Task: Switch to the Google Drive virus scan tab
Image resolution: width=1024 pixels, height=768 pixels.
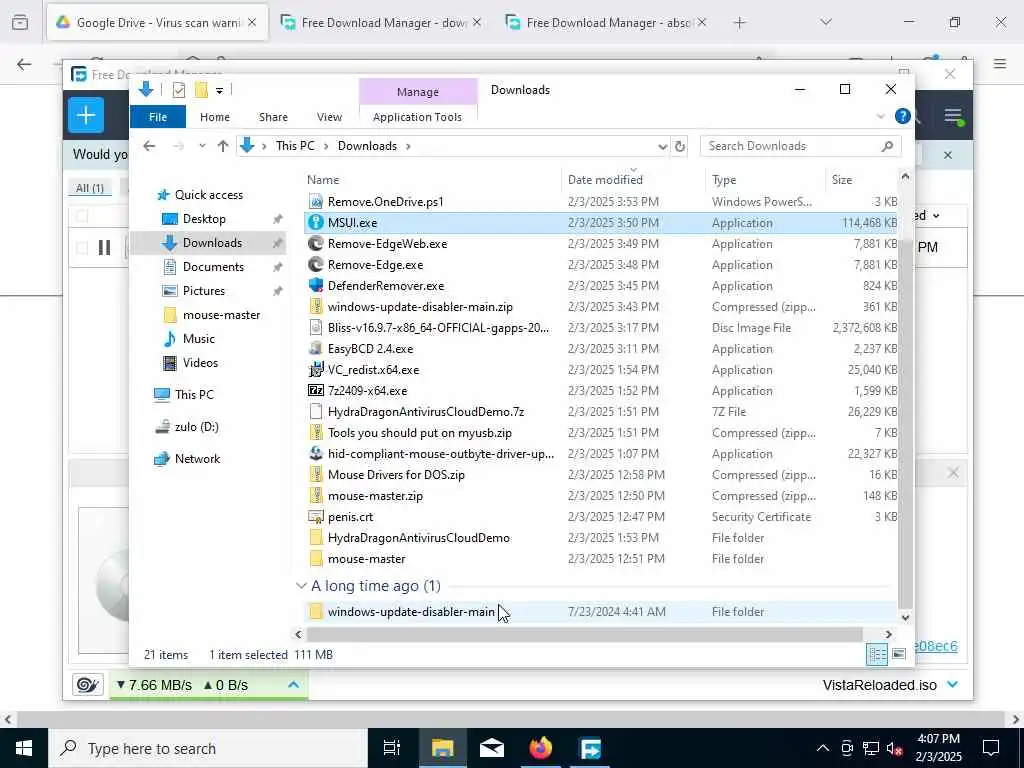Action: [157, 22]
